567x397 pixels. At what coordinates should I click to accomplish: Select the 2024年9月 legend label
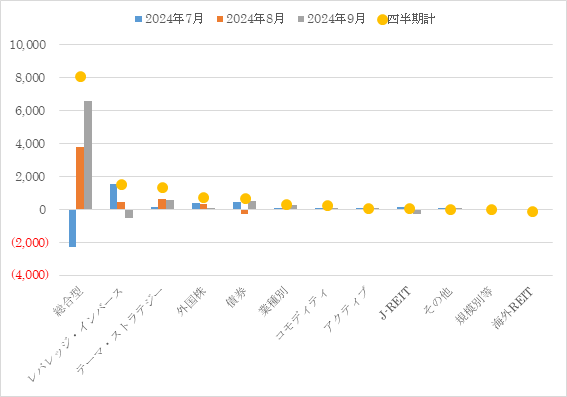(336, 19)
